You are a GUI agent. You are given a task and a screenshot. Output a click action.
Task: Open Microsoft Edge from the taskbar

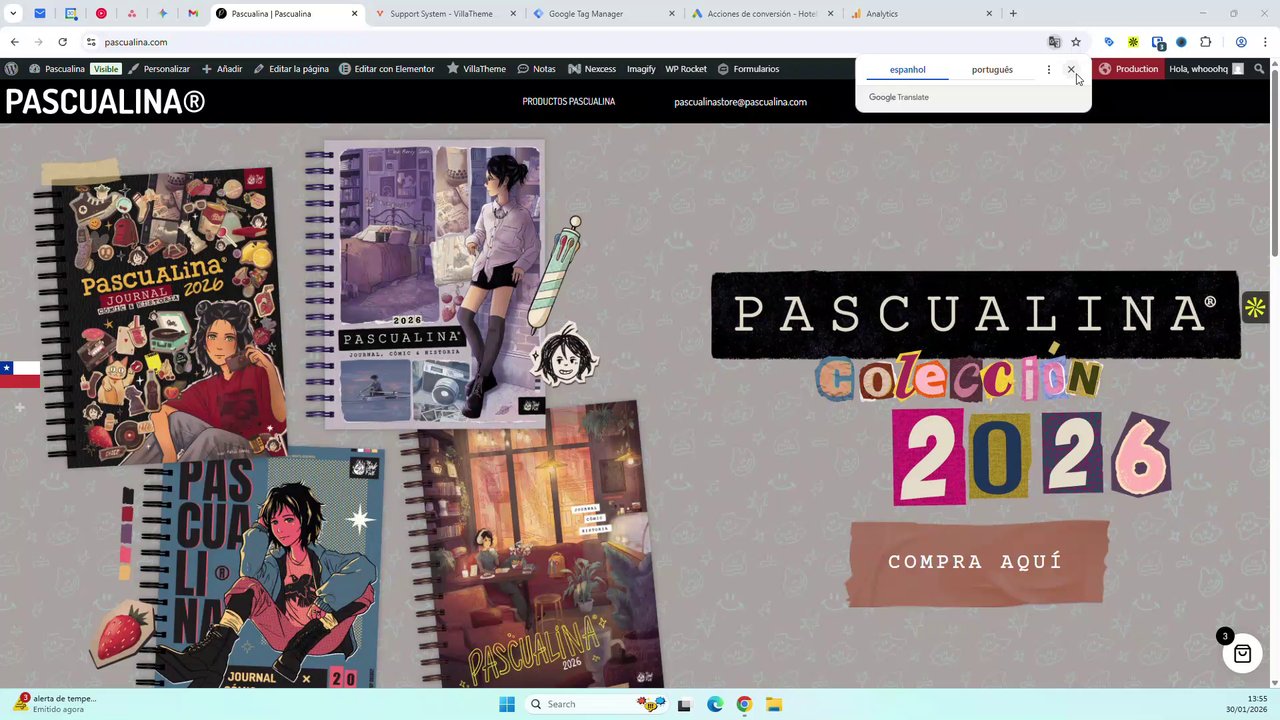[x=715, y=704]
